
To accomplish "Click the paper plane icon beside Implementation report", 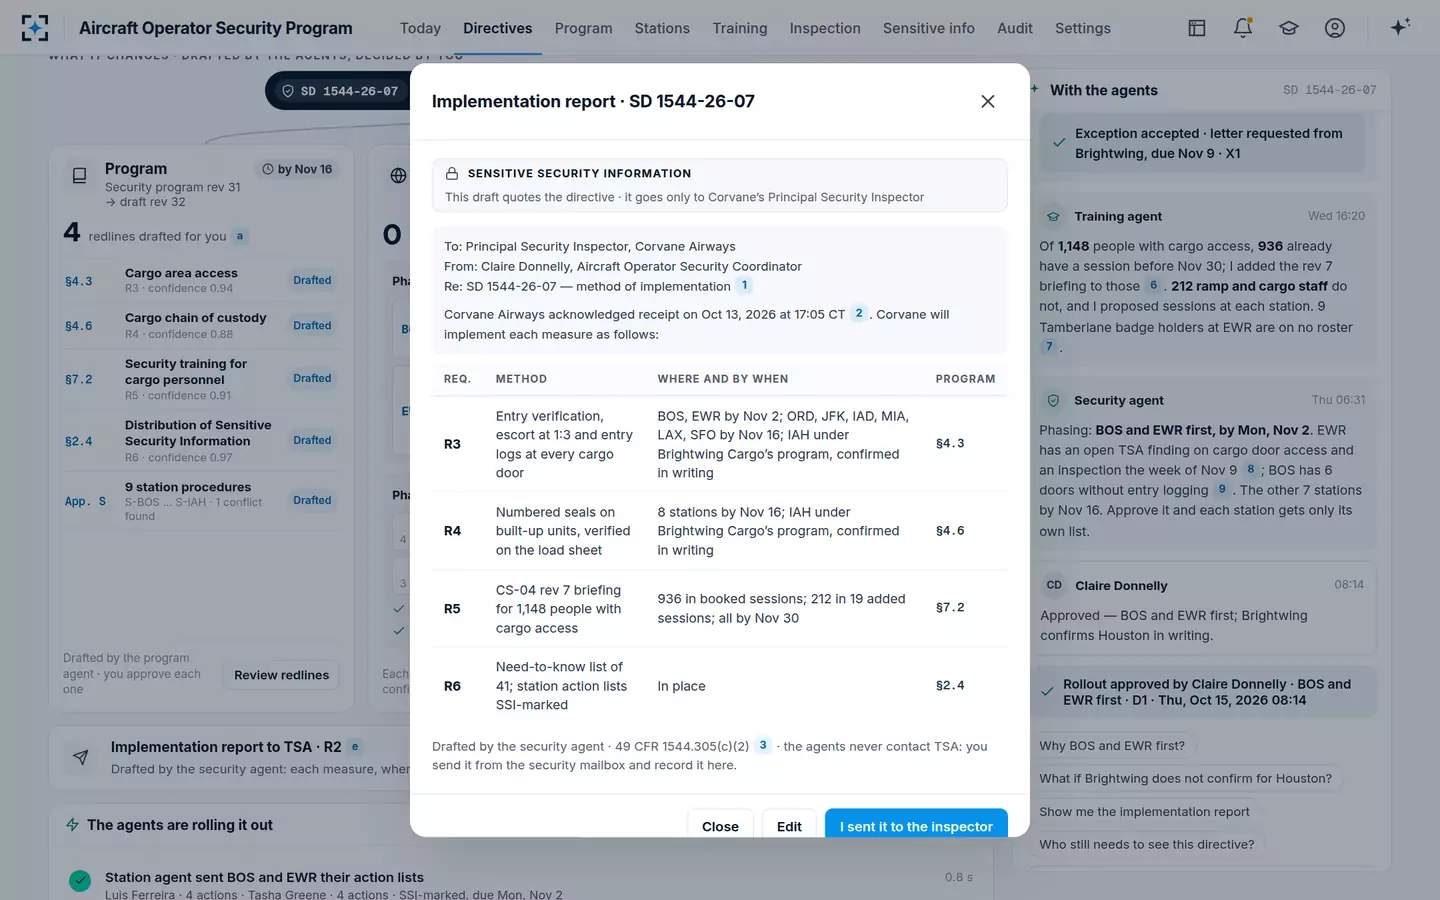I will (x=81, y=757).
